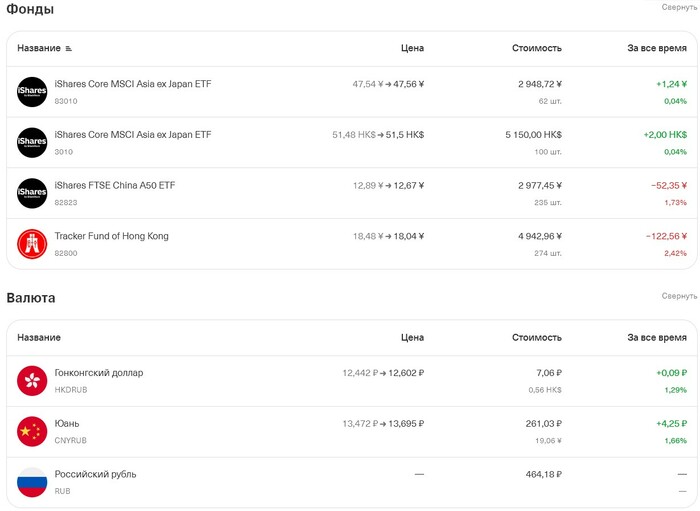Click За все время header in Фонды
The width and height of the screenshot is (700, 511).
coord(657,48)
